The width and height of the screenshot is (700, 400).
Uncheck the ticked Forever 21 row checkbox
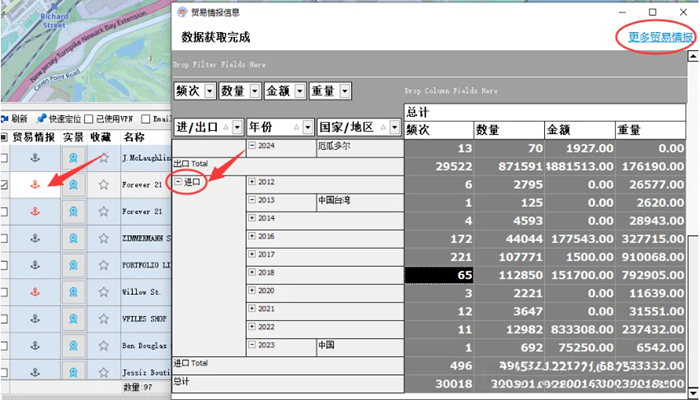4,184
